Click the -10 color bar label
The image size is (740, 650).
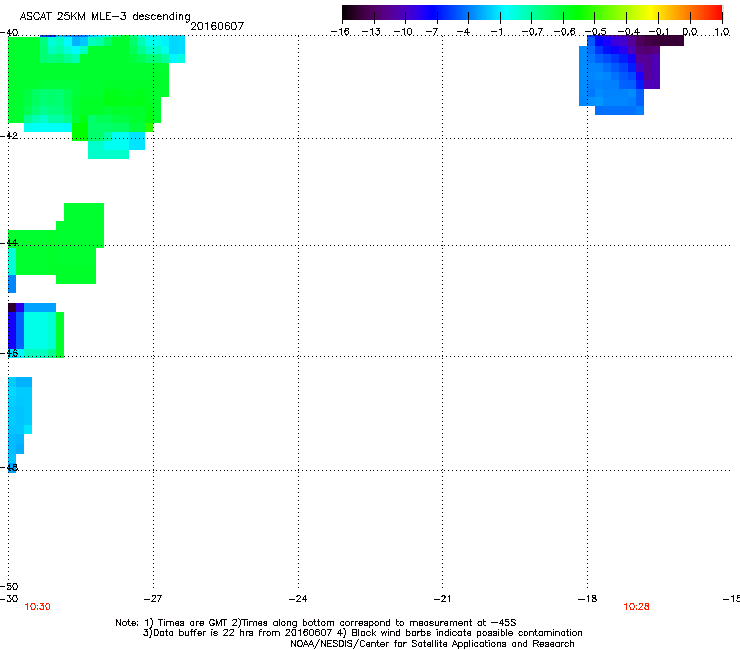click(403, 32)
